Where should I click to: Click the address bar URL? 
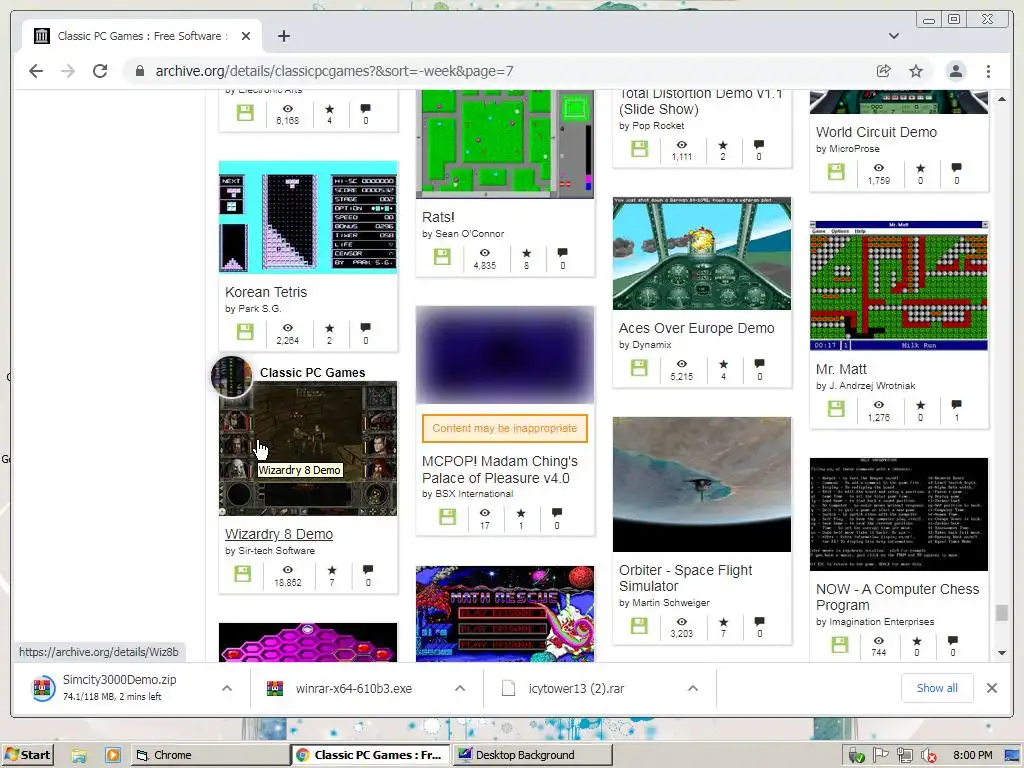point(334,71)
